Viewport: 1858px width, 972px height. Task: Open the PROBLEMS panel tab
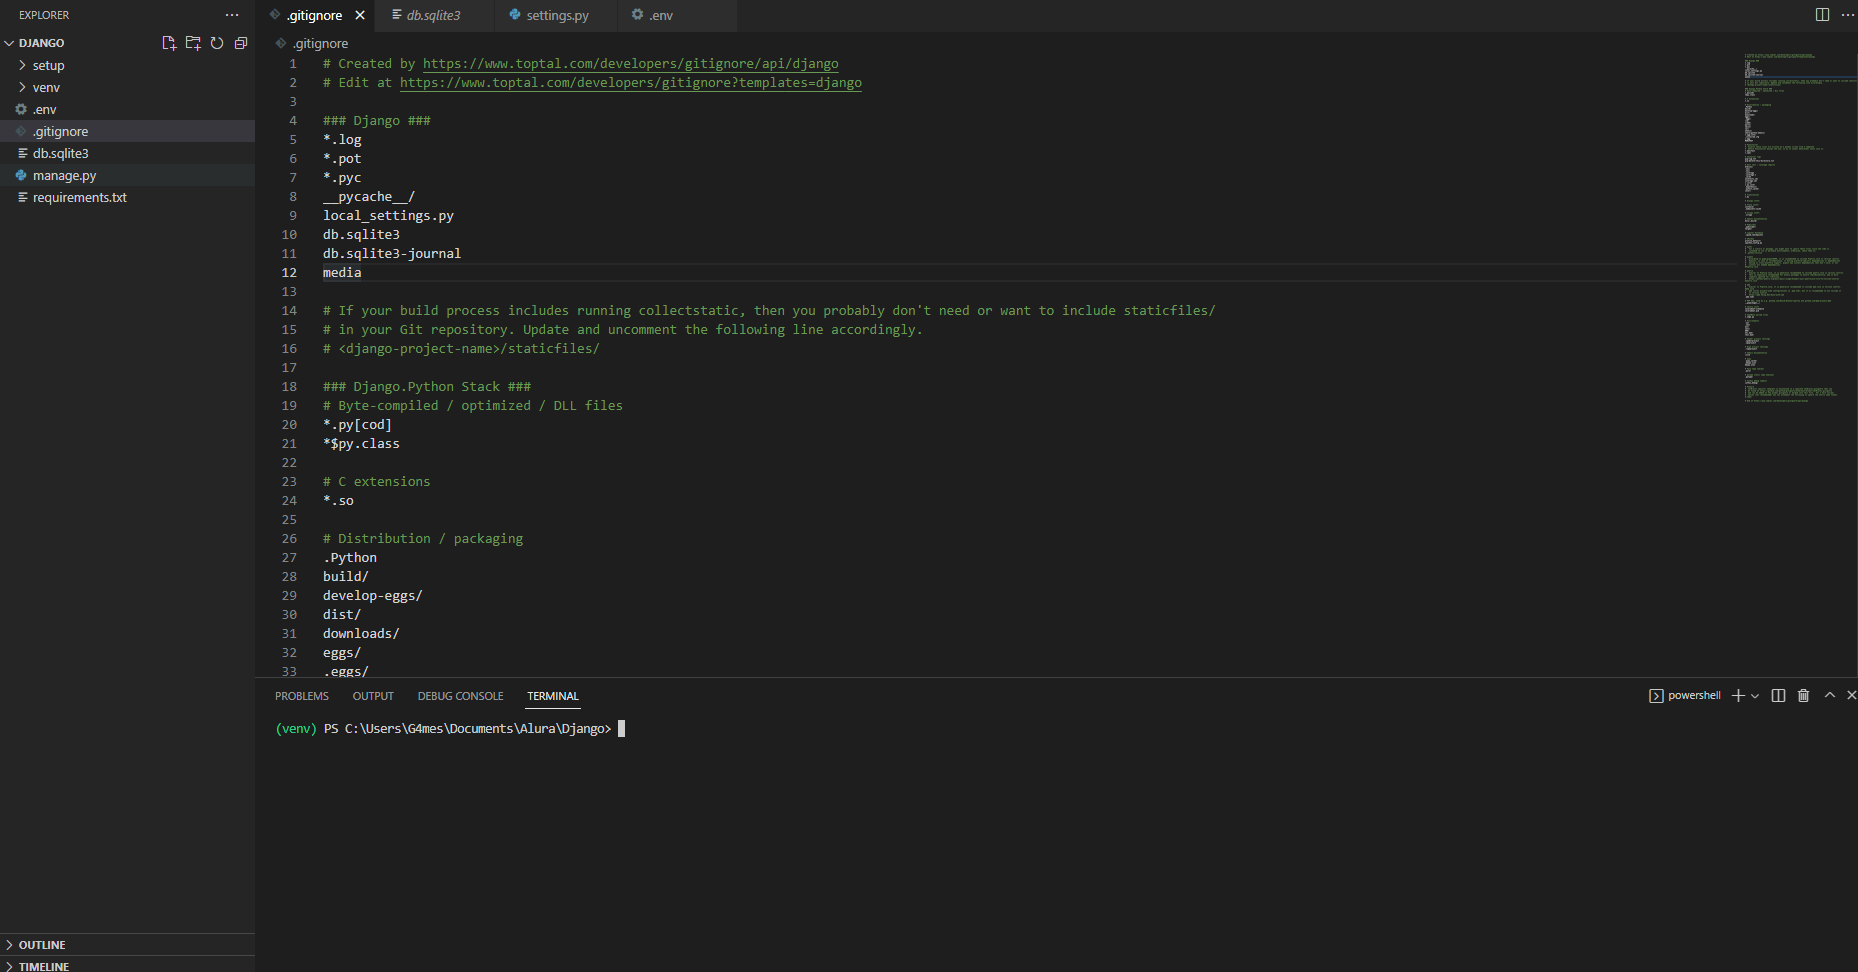[x=302, y=696]
